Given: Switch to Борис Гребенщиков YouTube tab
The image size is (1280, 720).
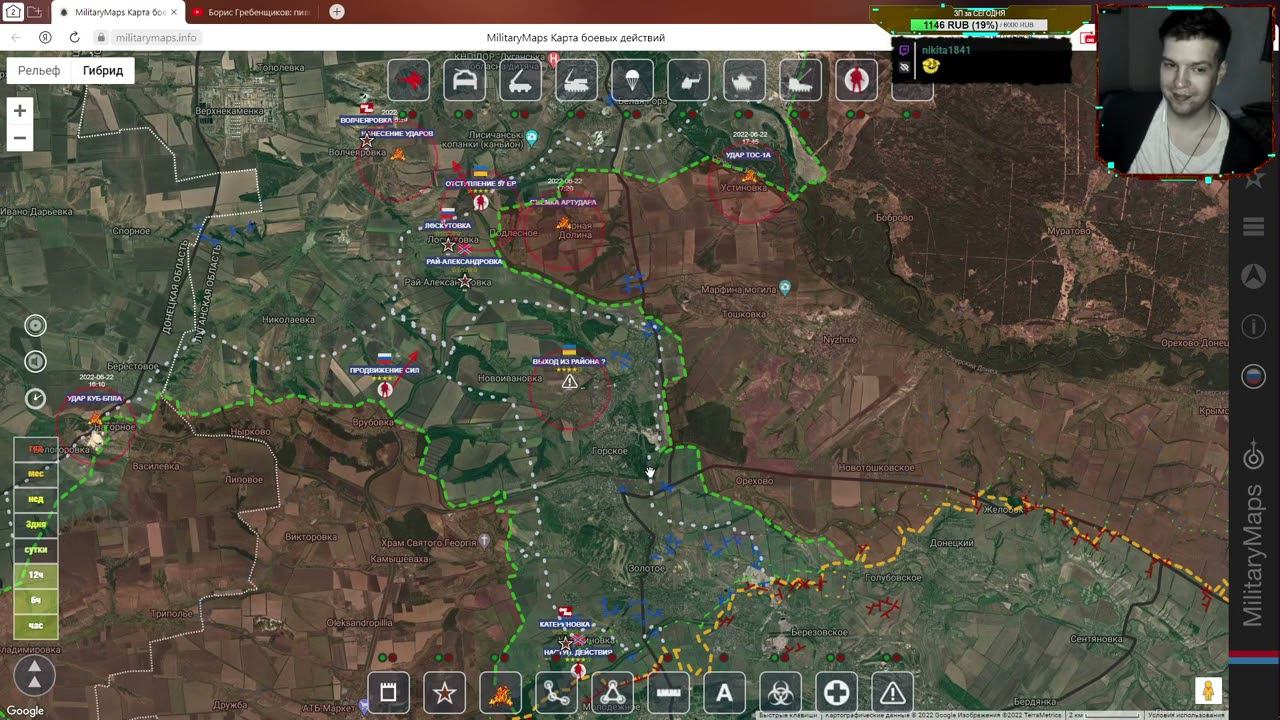Looking at the screenshot, I should pyautogui.click(x=252, y=12).
